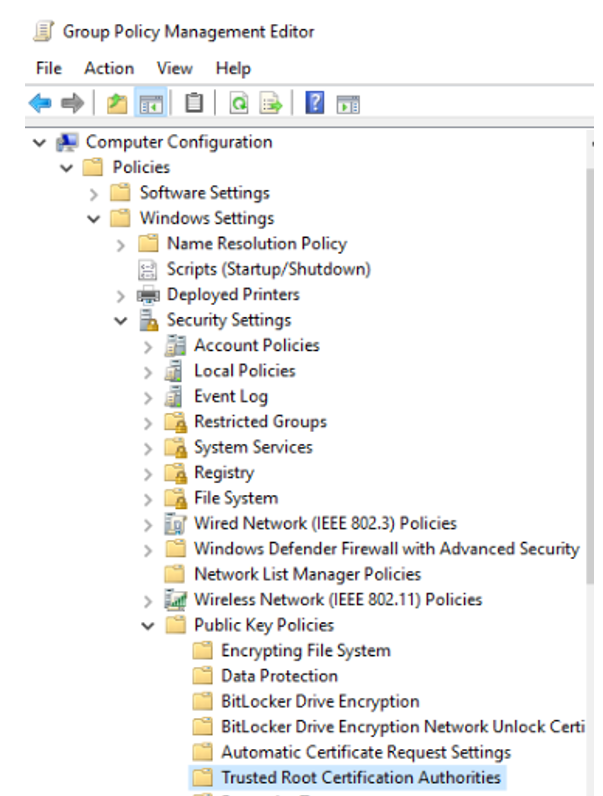Expand the Software Settings node
Viewport: 603px width, 796px height.
coord(94,193)
